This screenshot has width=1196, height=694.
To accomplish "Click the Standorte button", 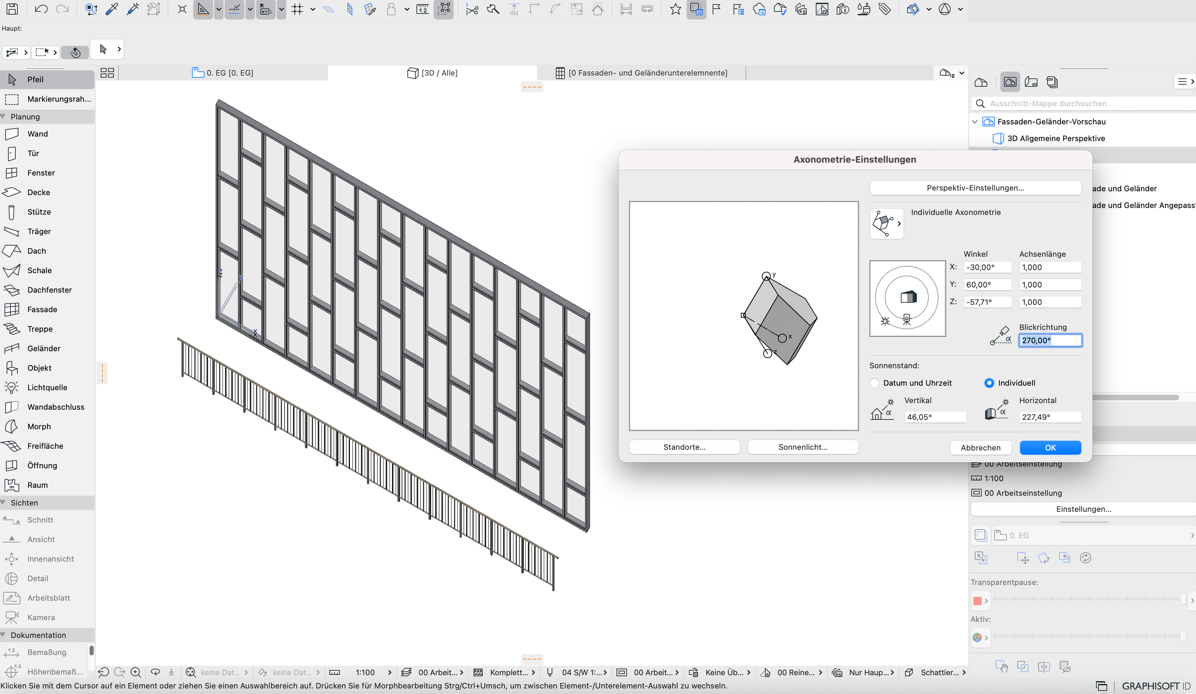I will pos(684,447).
